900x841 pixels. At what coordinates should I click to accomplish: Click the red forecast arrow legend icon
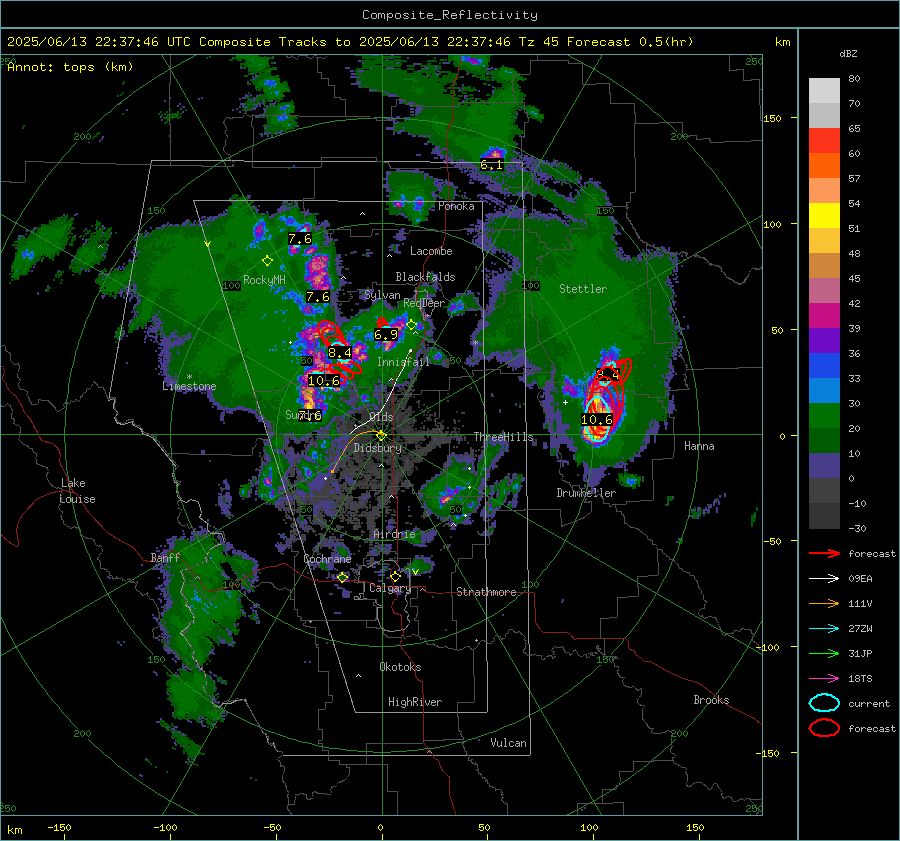point(824,553)
